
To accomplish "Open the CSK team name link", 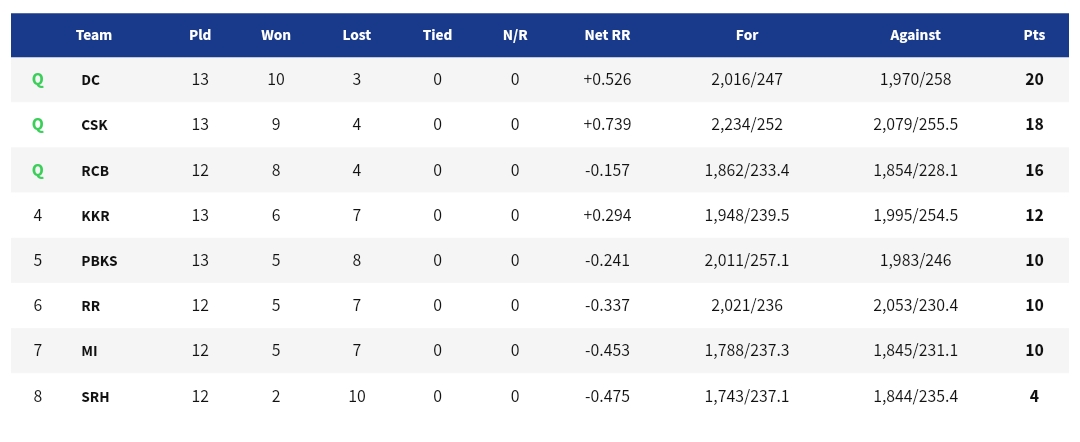I will click(94, 125).
